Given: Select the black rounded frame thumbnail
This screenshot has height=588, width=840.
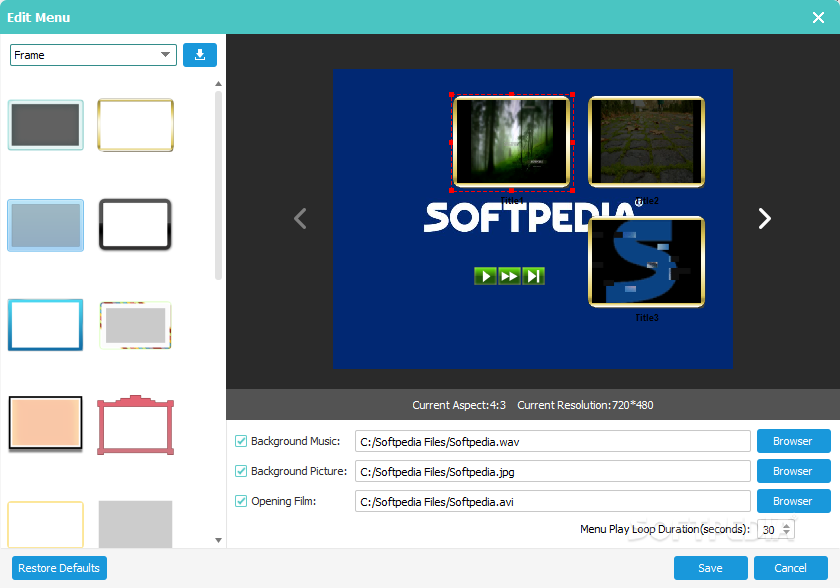Looking at the screenshot, I should coord(136,224).
